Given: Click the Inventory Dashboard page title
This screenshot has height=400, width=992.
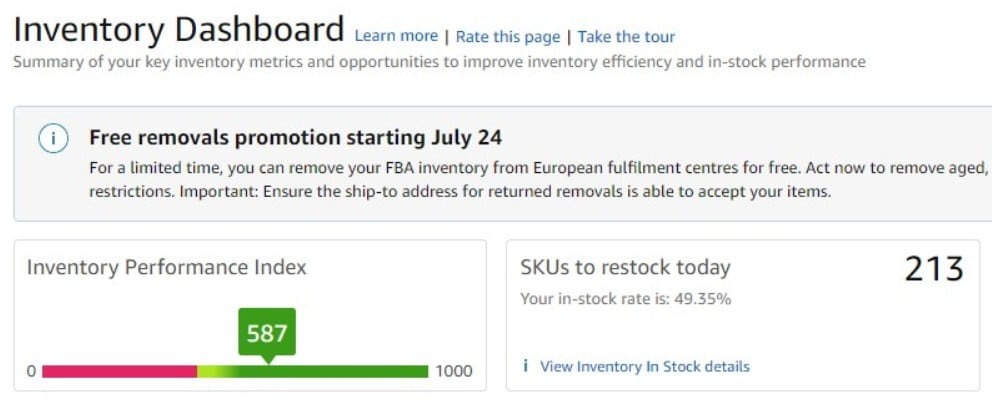Looking at the screenshot, I should 179,29.
